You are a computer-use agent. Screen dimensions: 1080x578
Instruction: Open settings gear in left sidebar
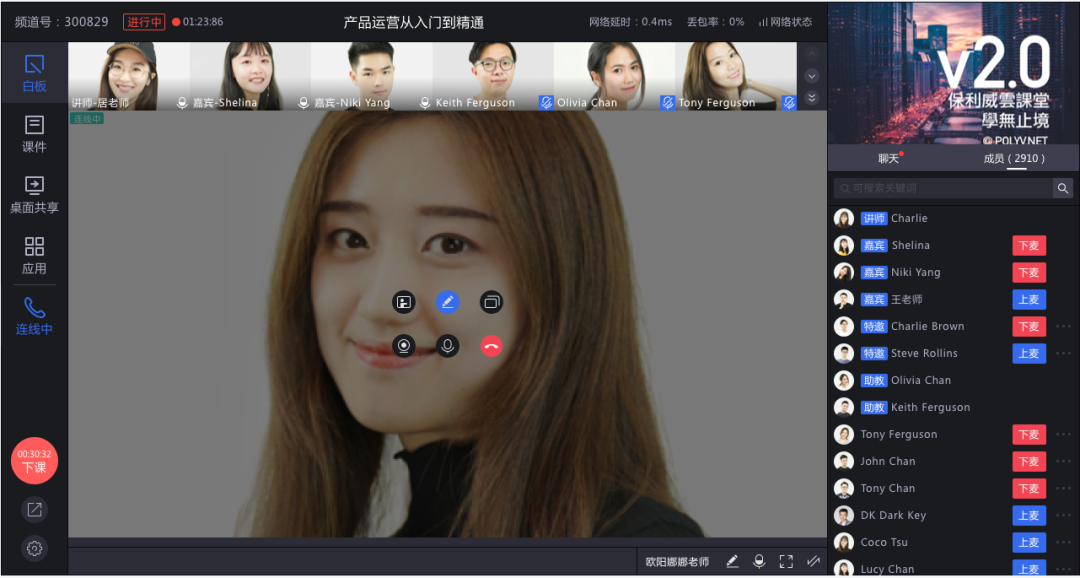click(34, 548)
